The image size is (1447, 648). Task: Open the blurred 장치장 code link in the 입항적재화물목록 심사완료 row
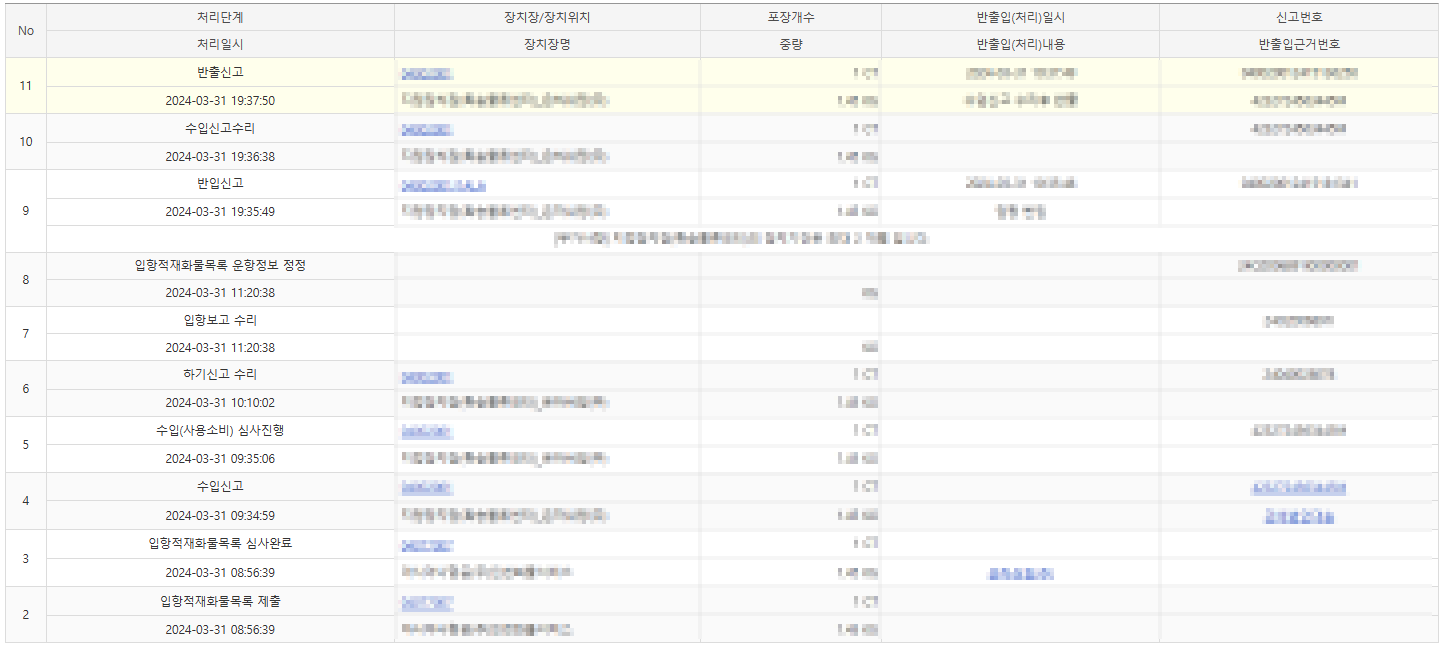pos(427,546)
